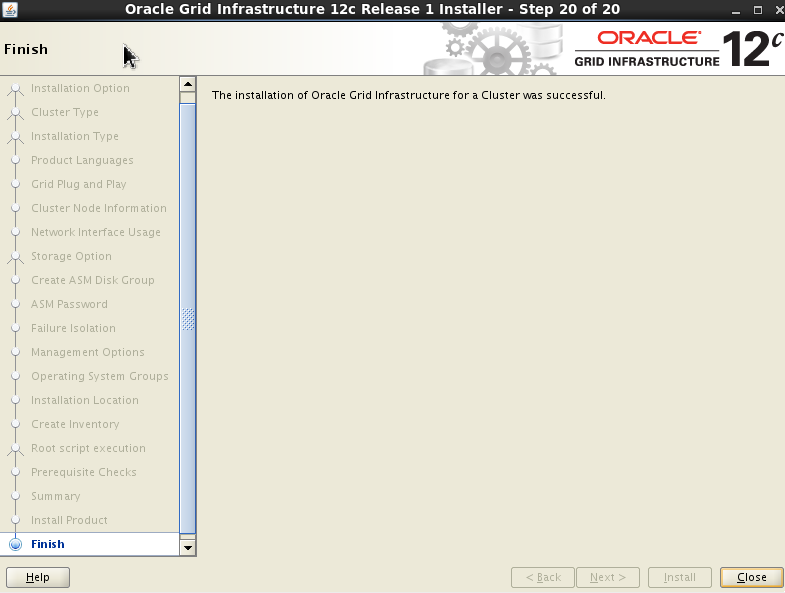
Task: Click the step list scroll down arrow
Action: click(188, 547)
